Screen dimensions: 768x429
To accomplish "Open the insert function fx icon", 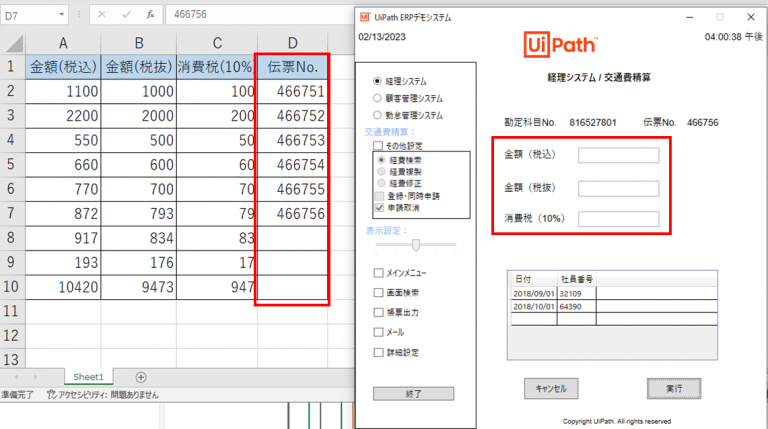I will (x=150, y=15).
